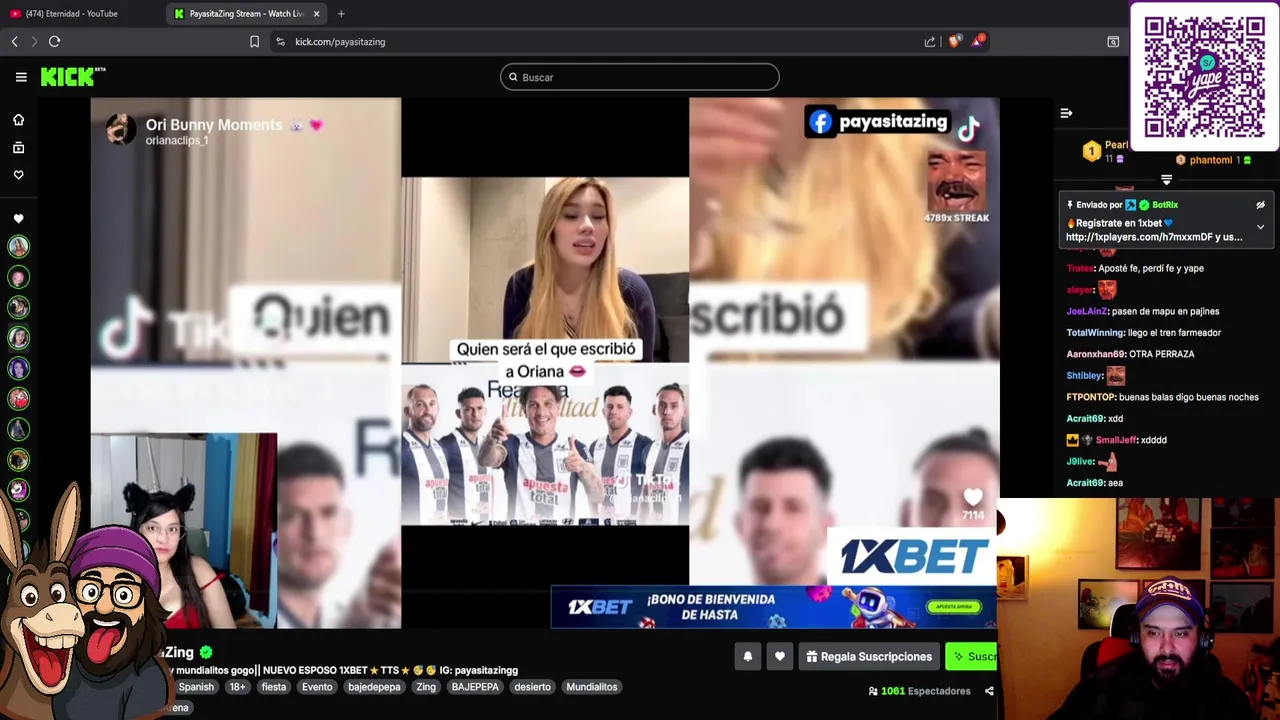
Task: Click FTPONTOP username in chat
Action: pyautogui.click(x=1091, y=397)
